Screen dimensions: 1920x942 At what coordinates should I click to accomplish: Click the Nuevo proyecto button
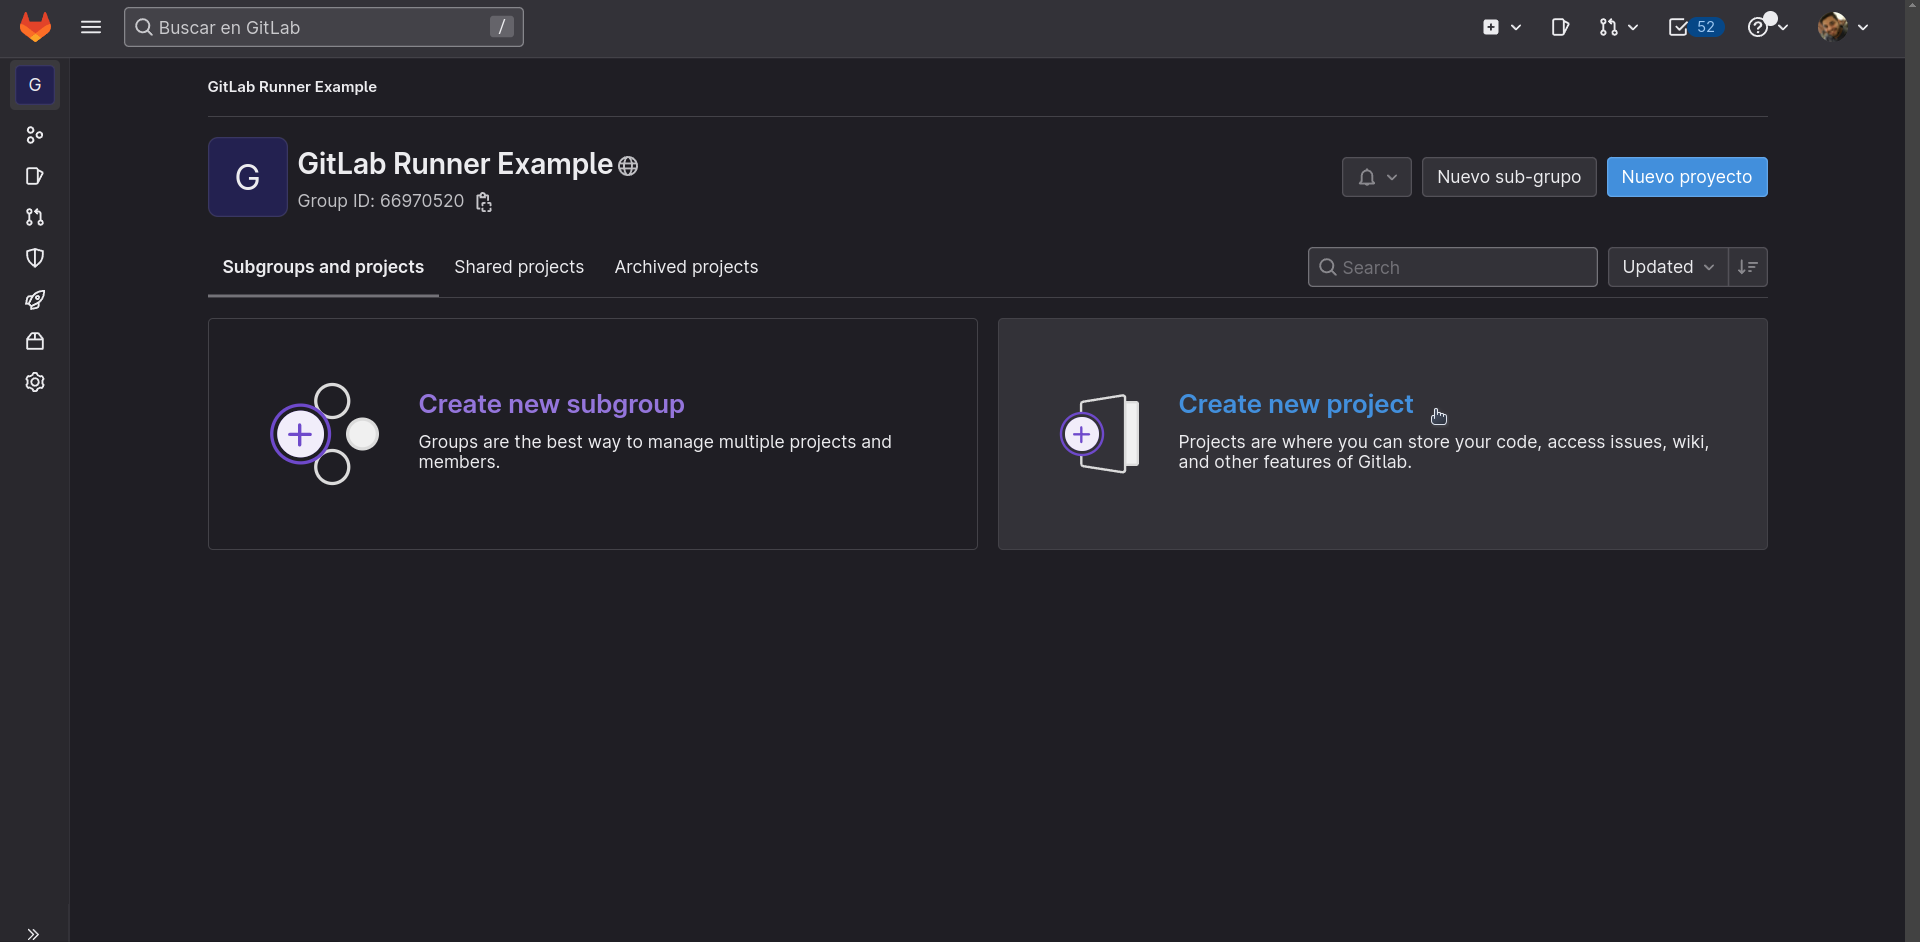point(1687,177)
